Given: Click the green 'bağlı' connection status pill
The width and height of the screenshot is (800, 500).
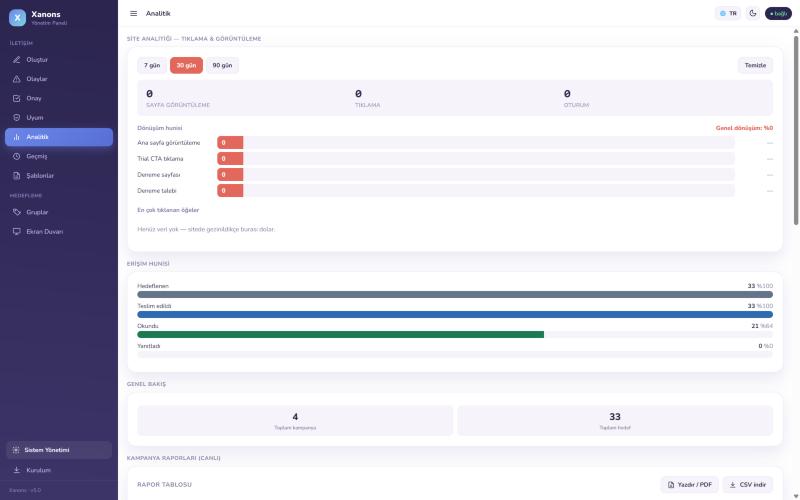Looking at the screenshot, I should coord(778,13).
